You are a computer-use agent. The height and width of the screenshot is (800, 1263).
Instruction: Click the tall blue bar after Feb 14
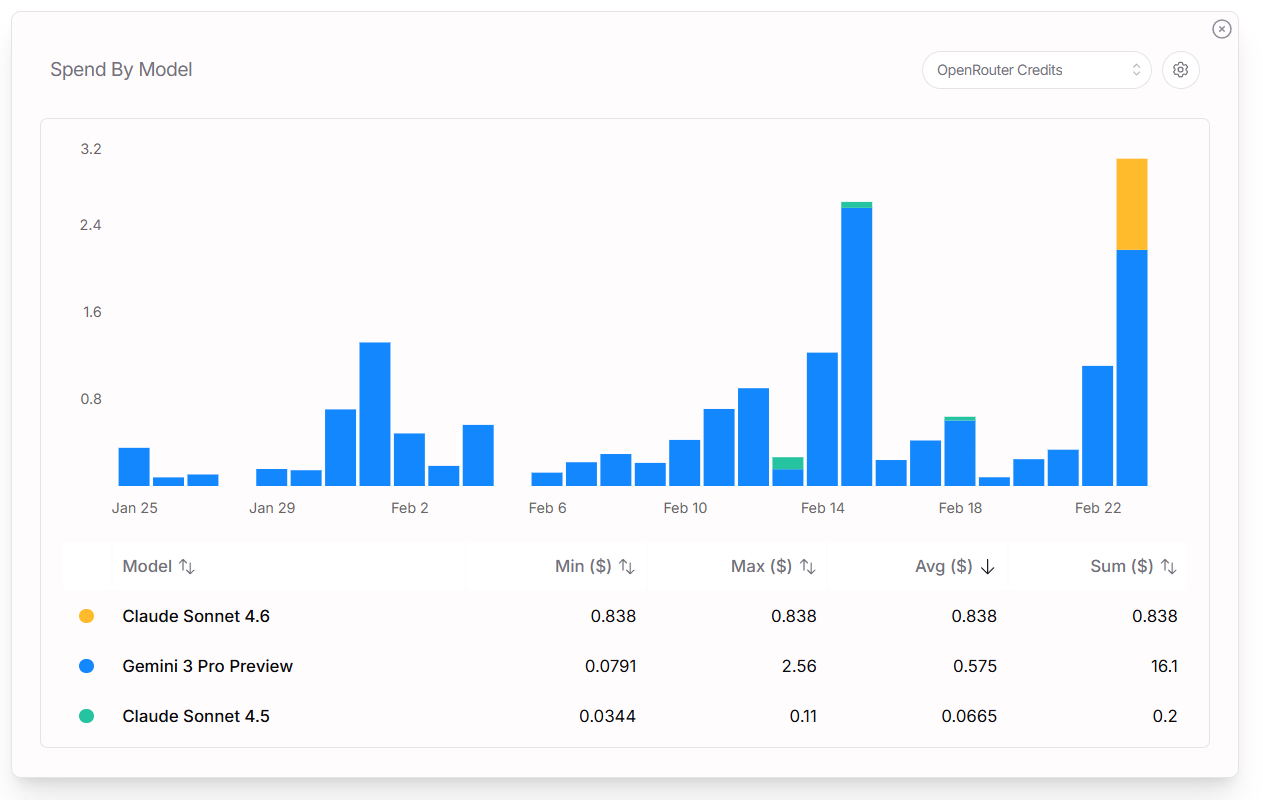(856, 345)
